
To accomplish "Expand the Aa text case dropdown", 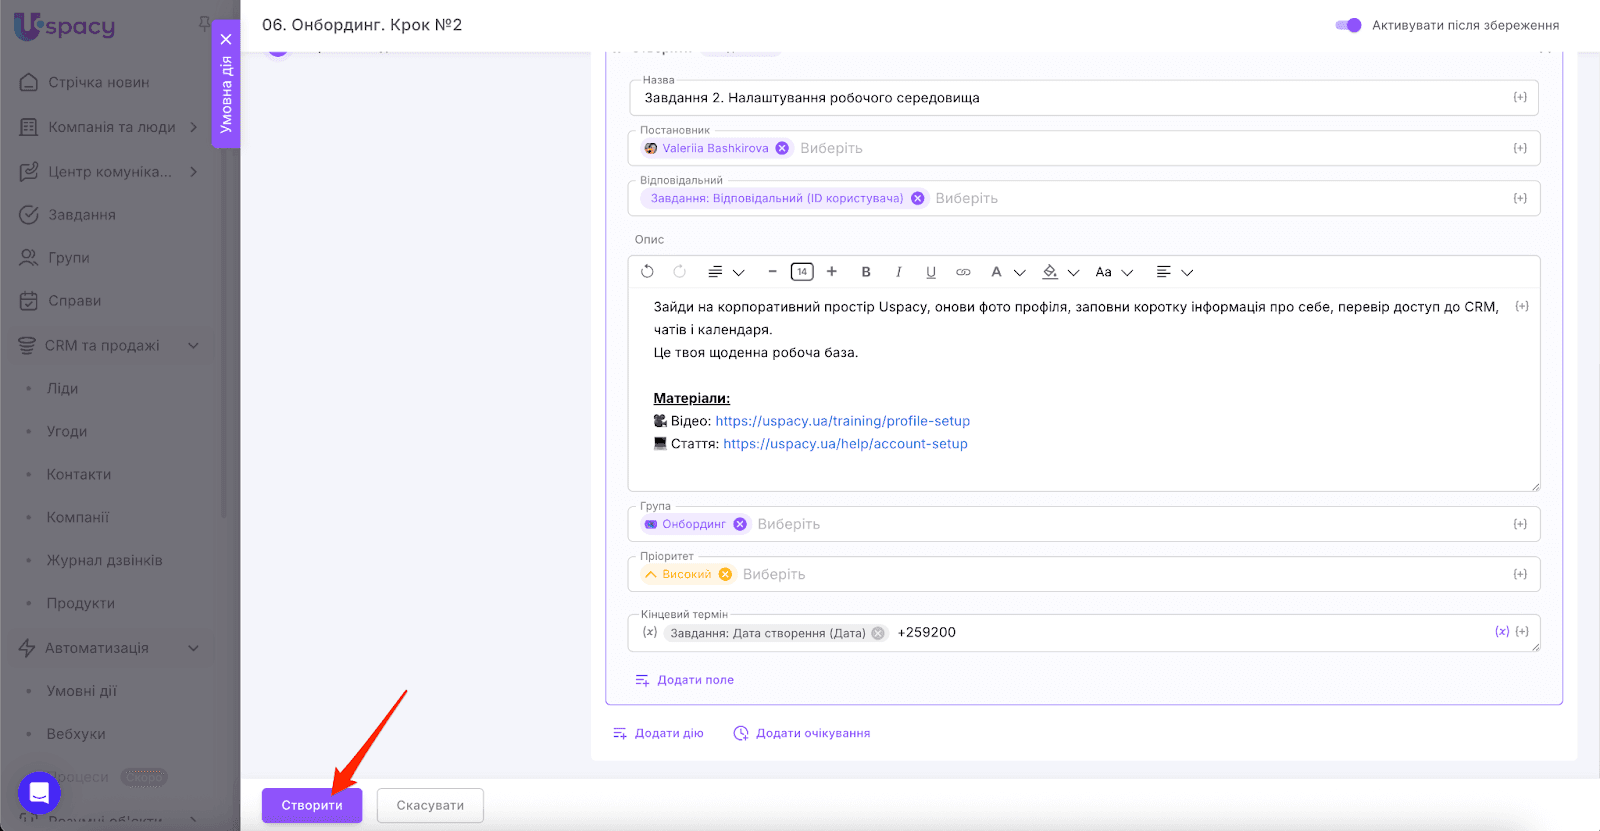I will coord(1127,272).
